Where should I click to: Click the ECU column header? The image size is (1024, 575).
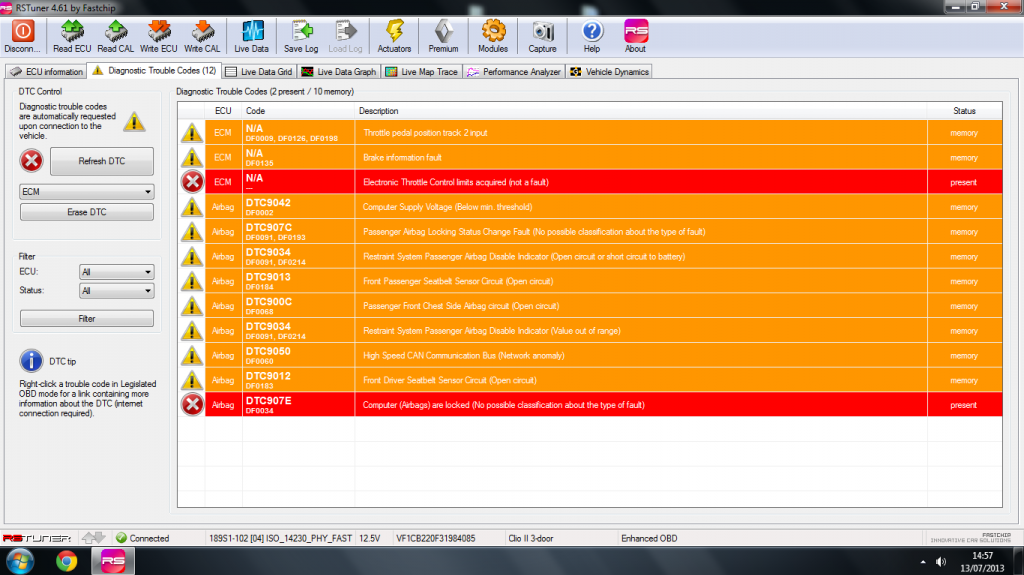(223, 110)
